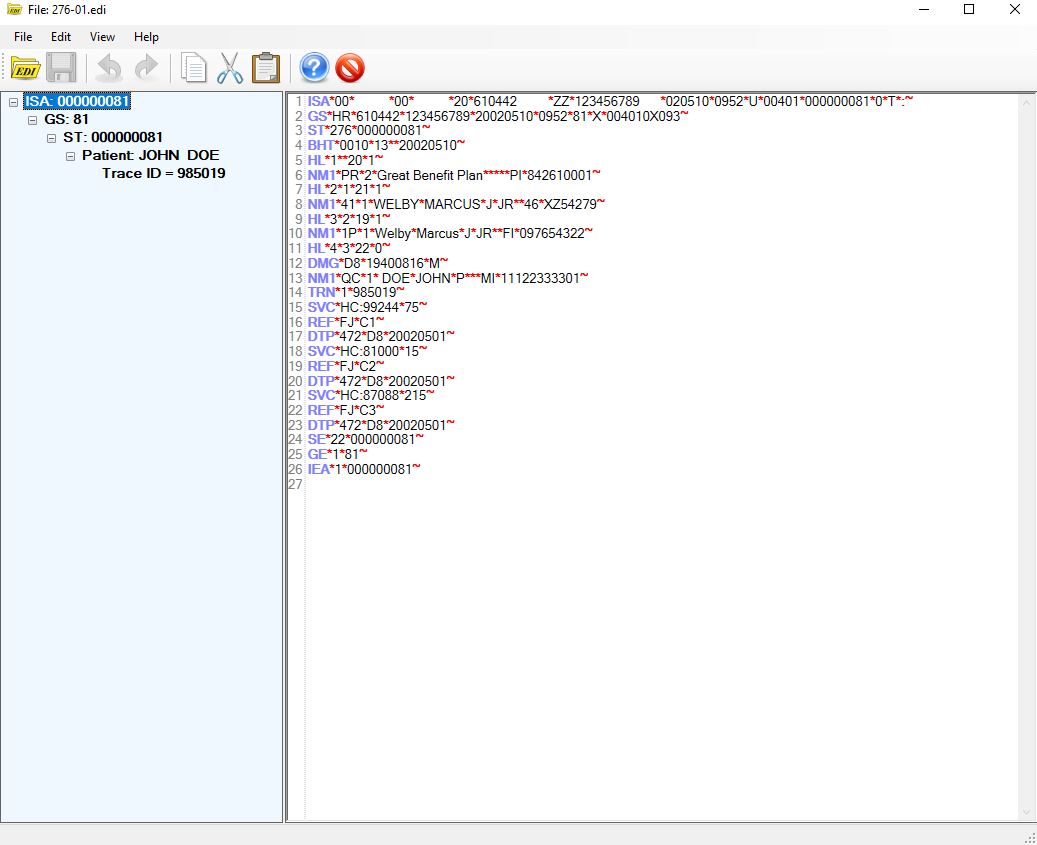Select GS: 81 in the tree
Screen dimensions: 1037x845
pos(66,120)
